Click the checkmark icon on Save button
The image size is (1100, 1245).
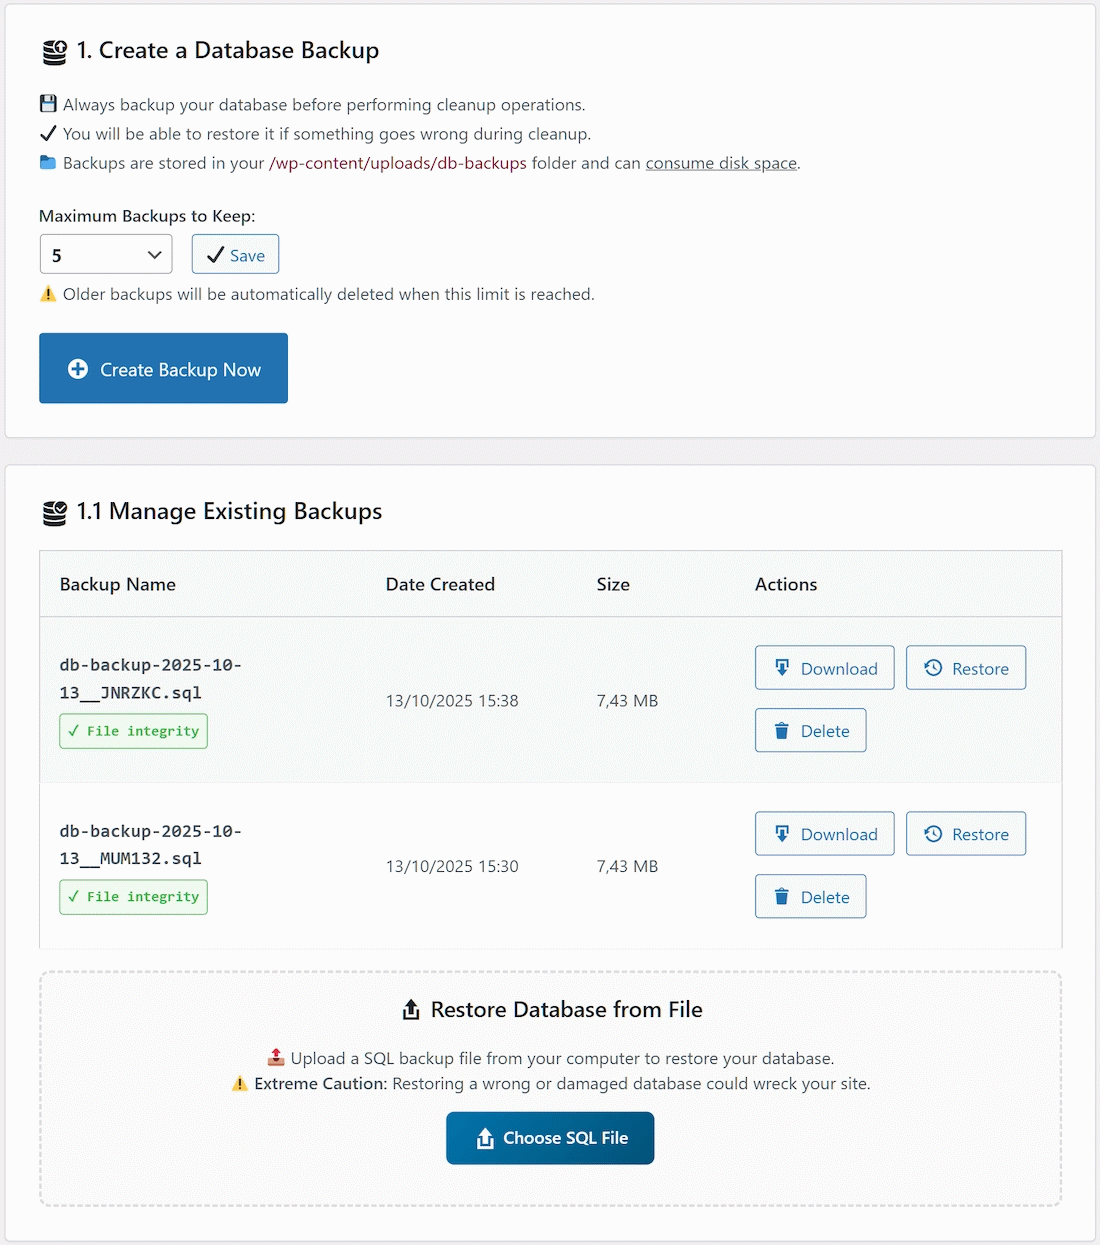(215, 255)
